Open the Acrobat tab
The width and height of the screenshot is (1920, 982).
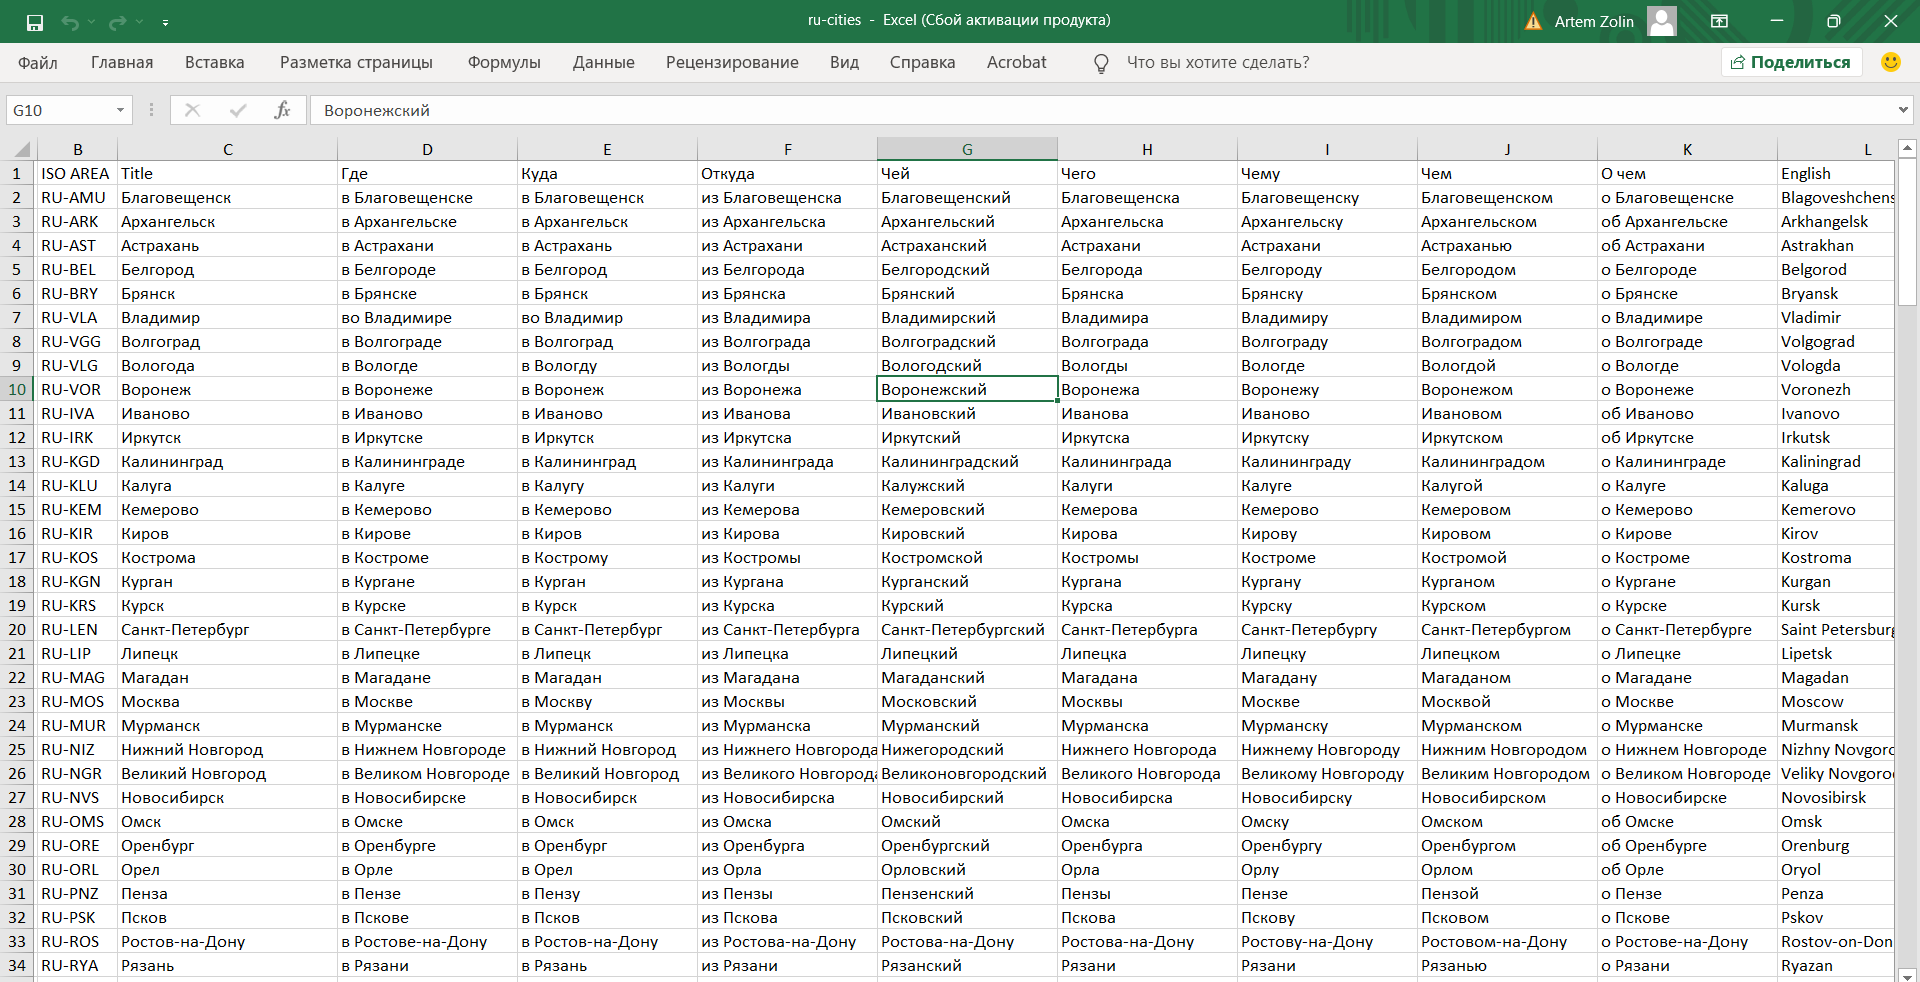1017,62
